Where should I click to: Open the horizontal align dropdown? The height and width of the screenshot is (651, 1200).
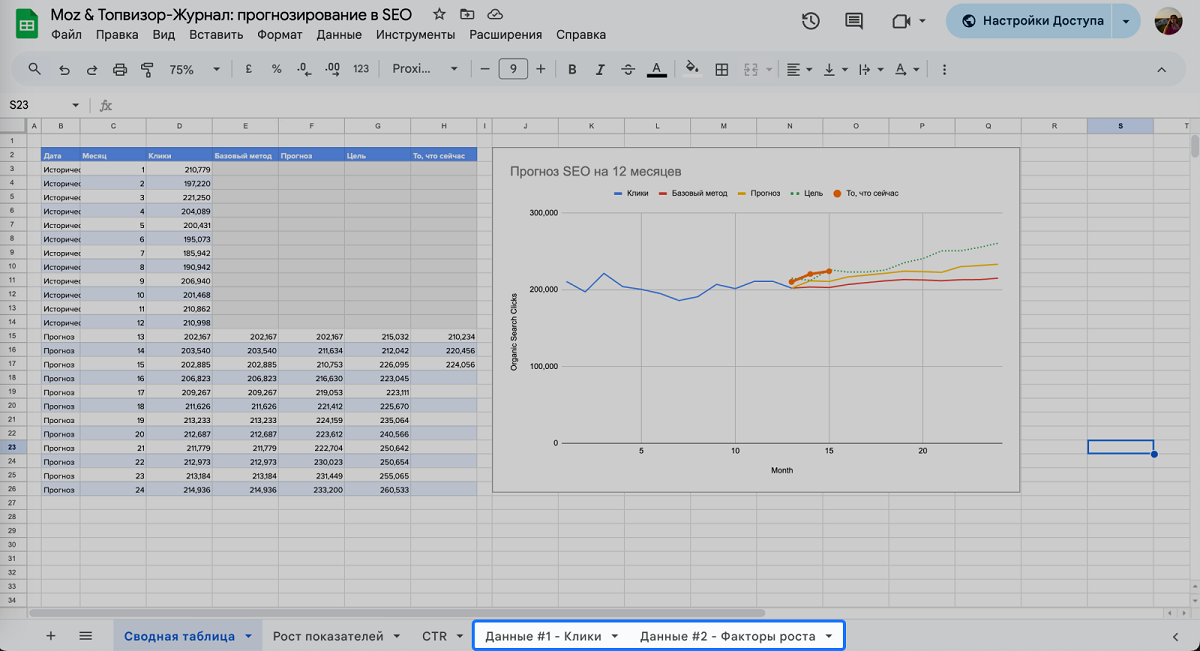[798, 69]
